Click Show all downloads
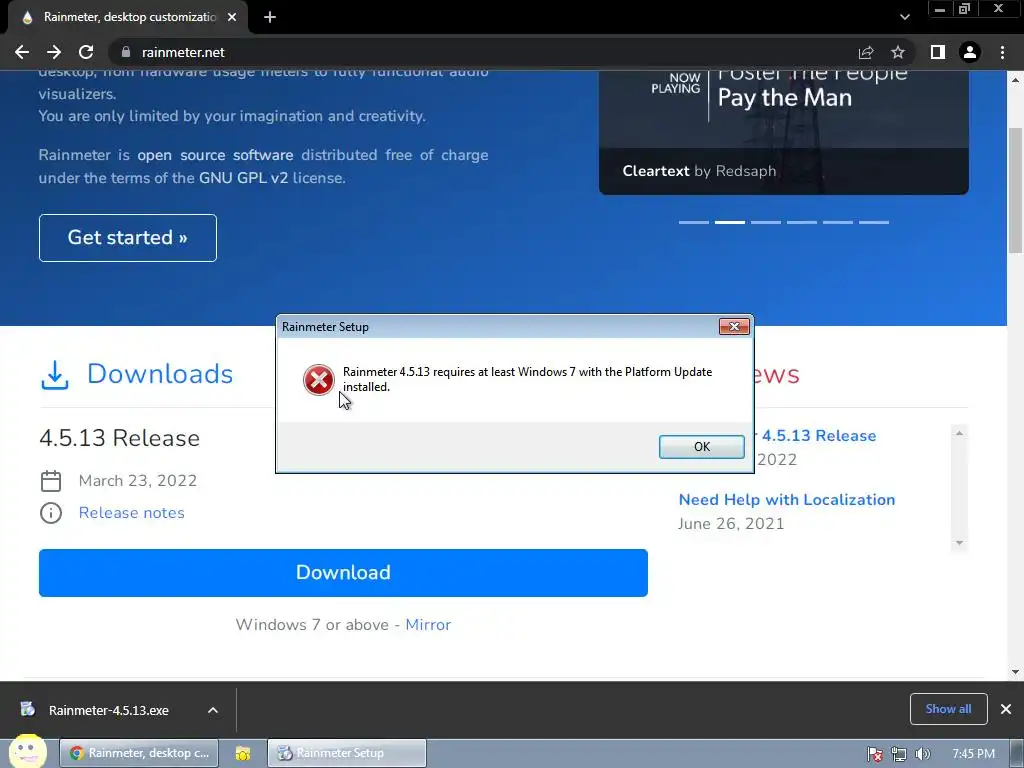 pos(948,709)
